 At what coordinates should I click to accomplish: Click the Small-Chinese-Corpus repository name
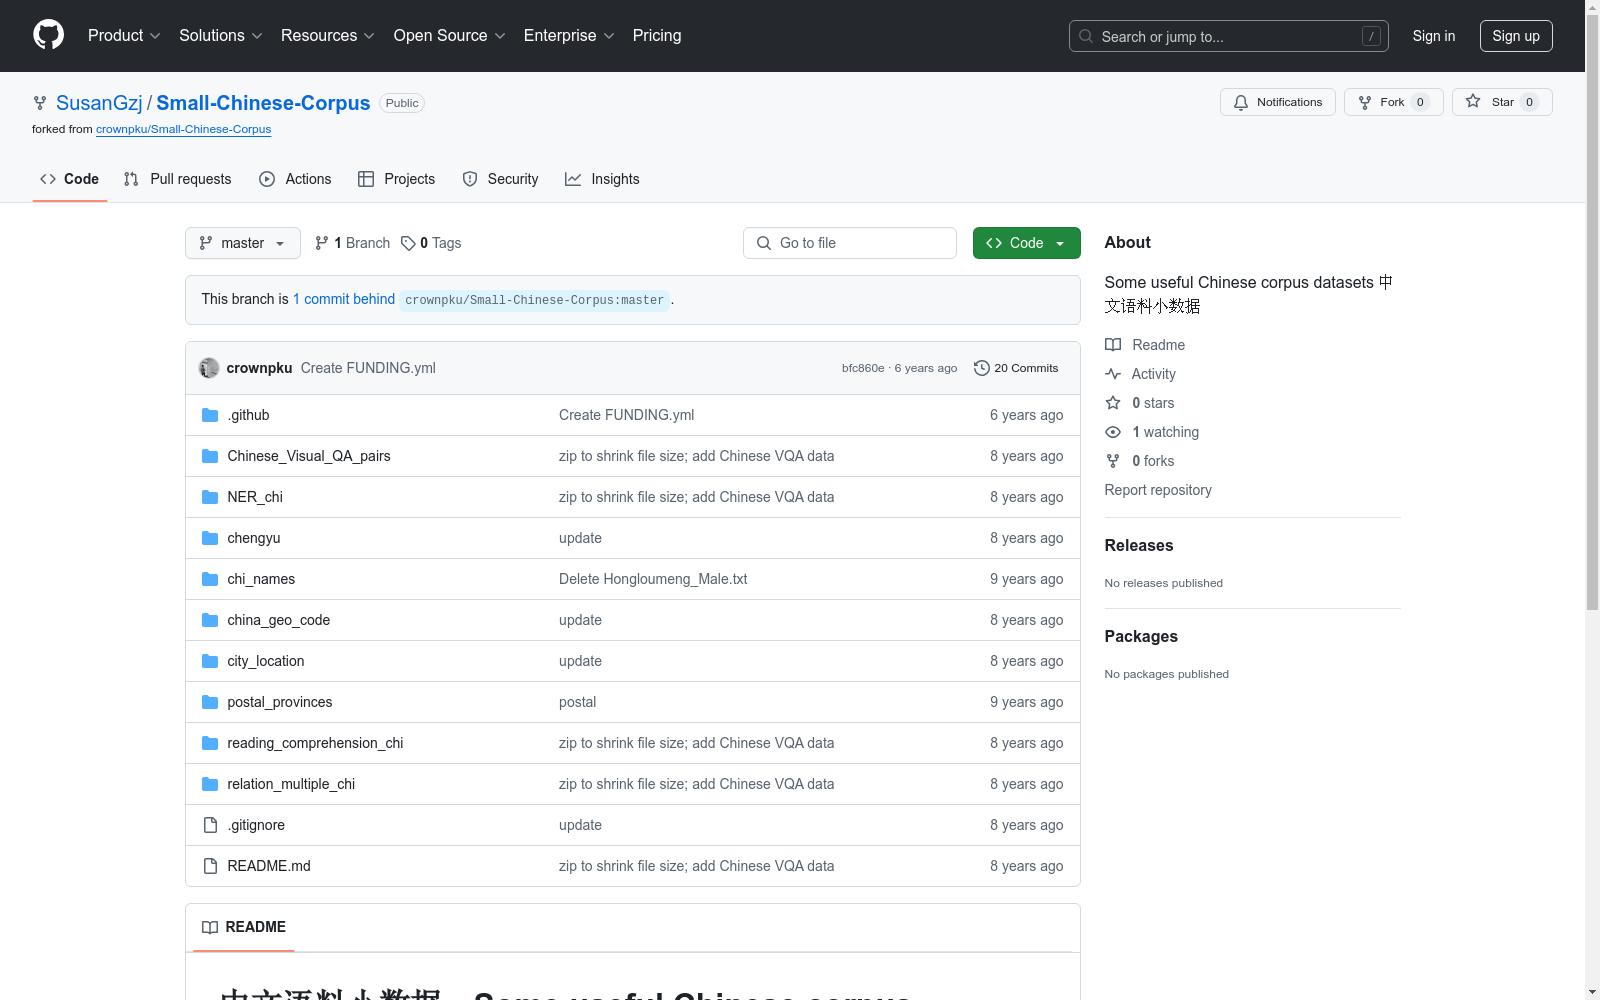[x=263, y=103]
